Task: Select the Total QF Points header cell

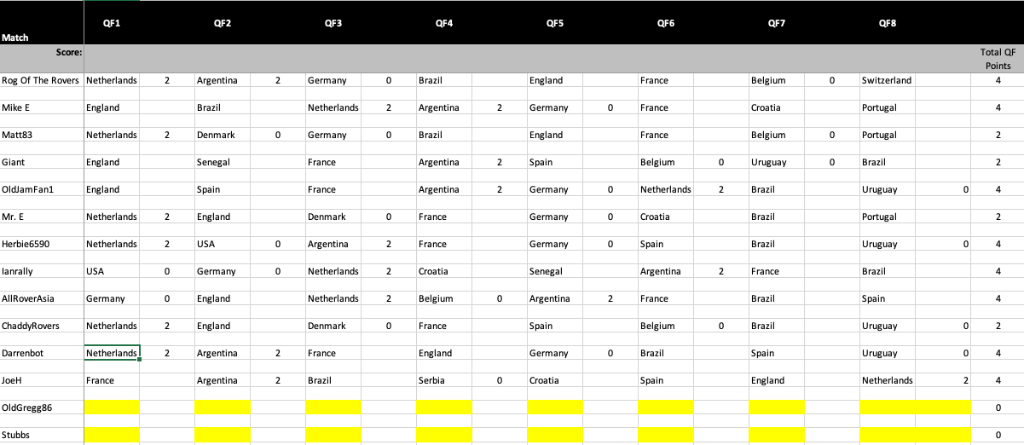Action: tap(997, 58)
